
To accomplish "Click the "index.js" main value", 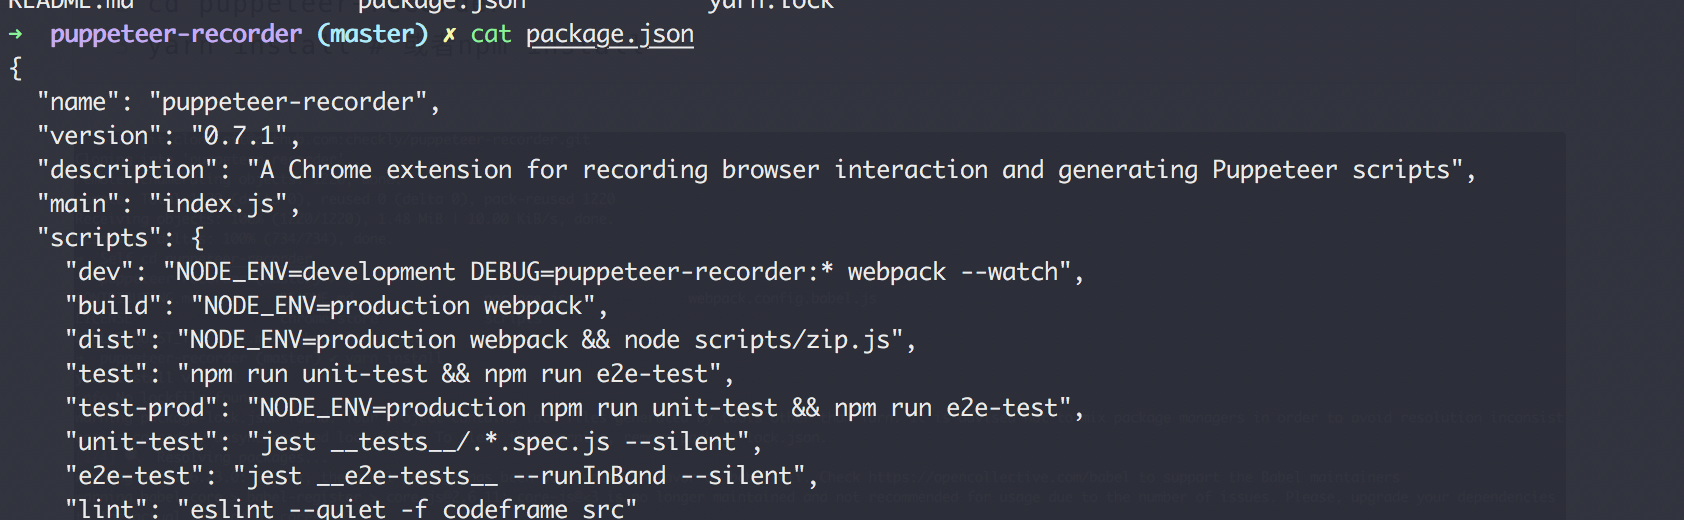I will click(x=218, y=204).
